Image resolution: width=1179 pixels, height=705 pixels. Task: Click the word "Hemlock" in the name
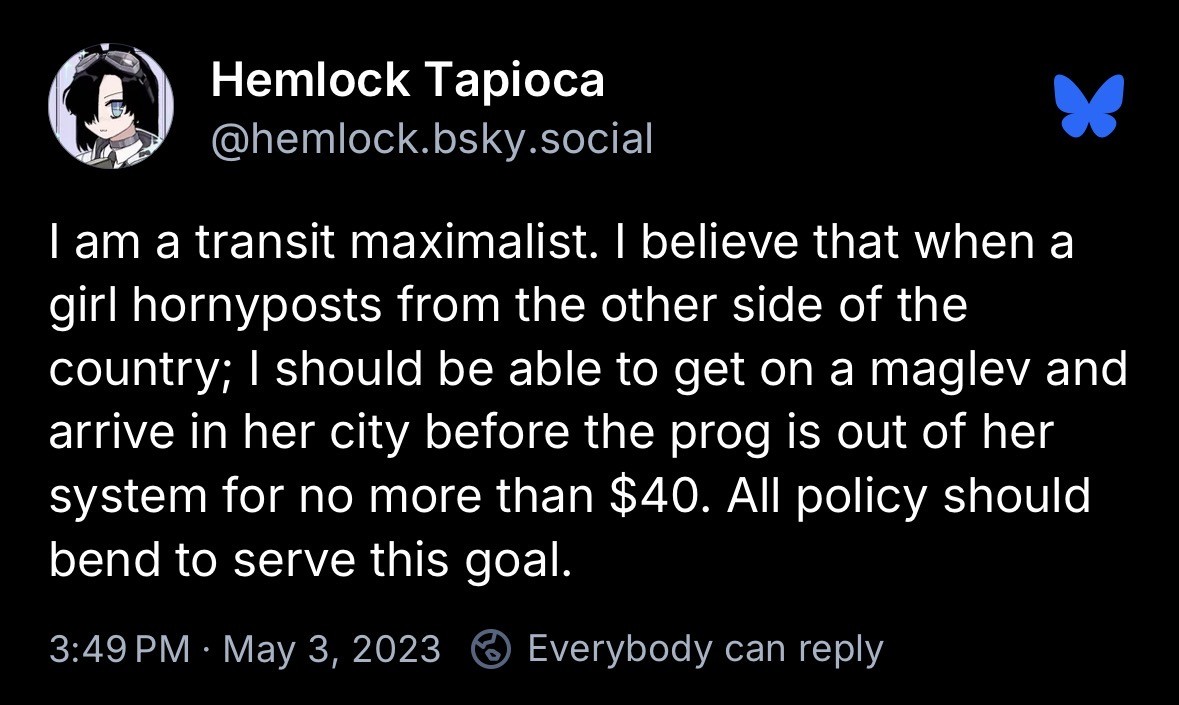[x=310, y=81]
